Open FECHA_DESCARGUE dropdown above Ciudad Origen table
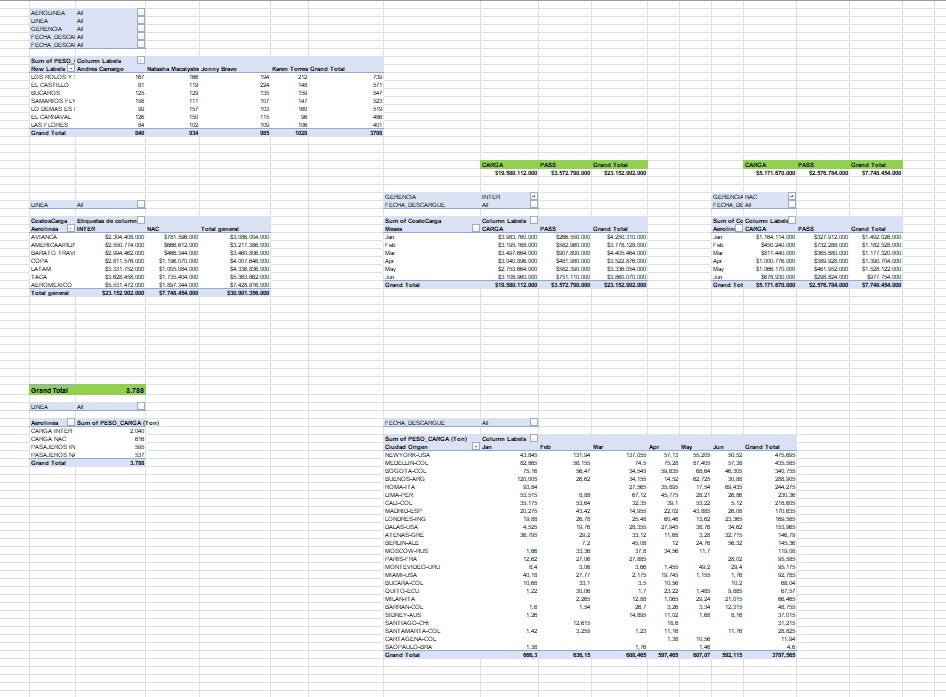 click(533, 422)
